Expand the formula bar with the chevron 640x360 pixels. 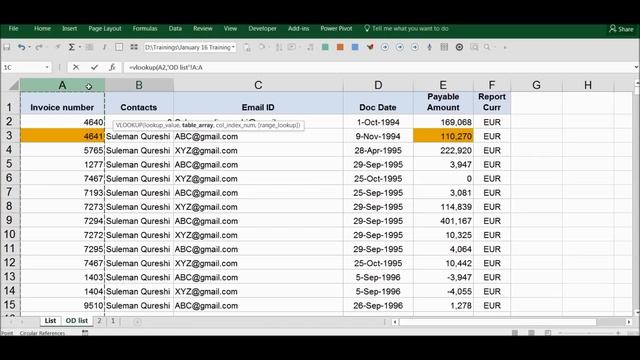tap(636, 67)
